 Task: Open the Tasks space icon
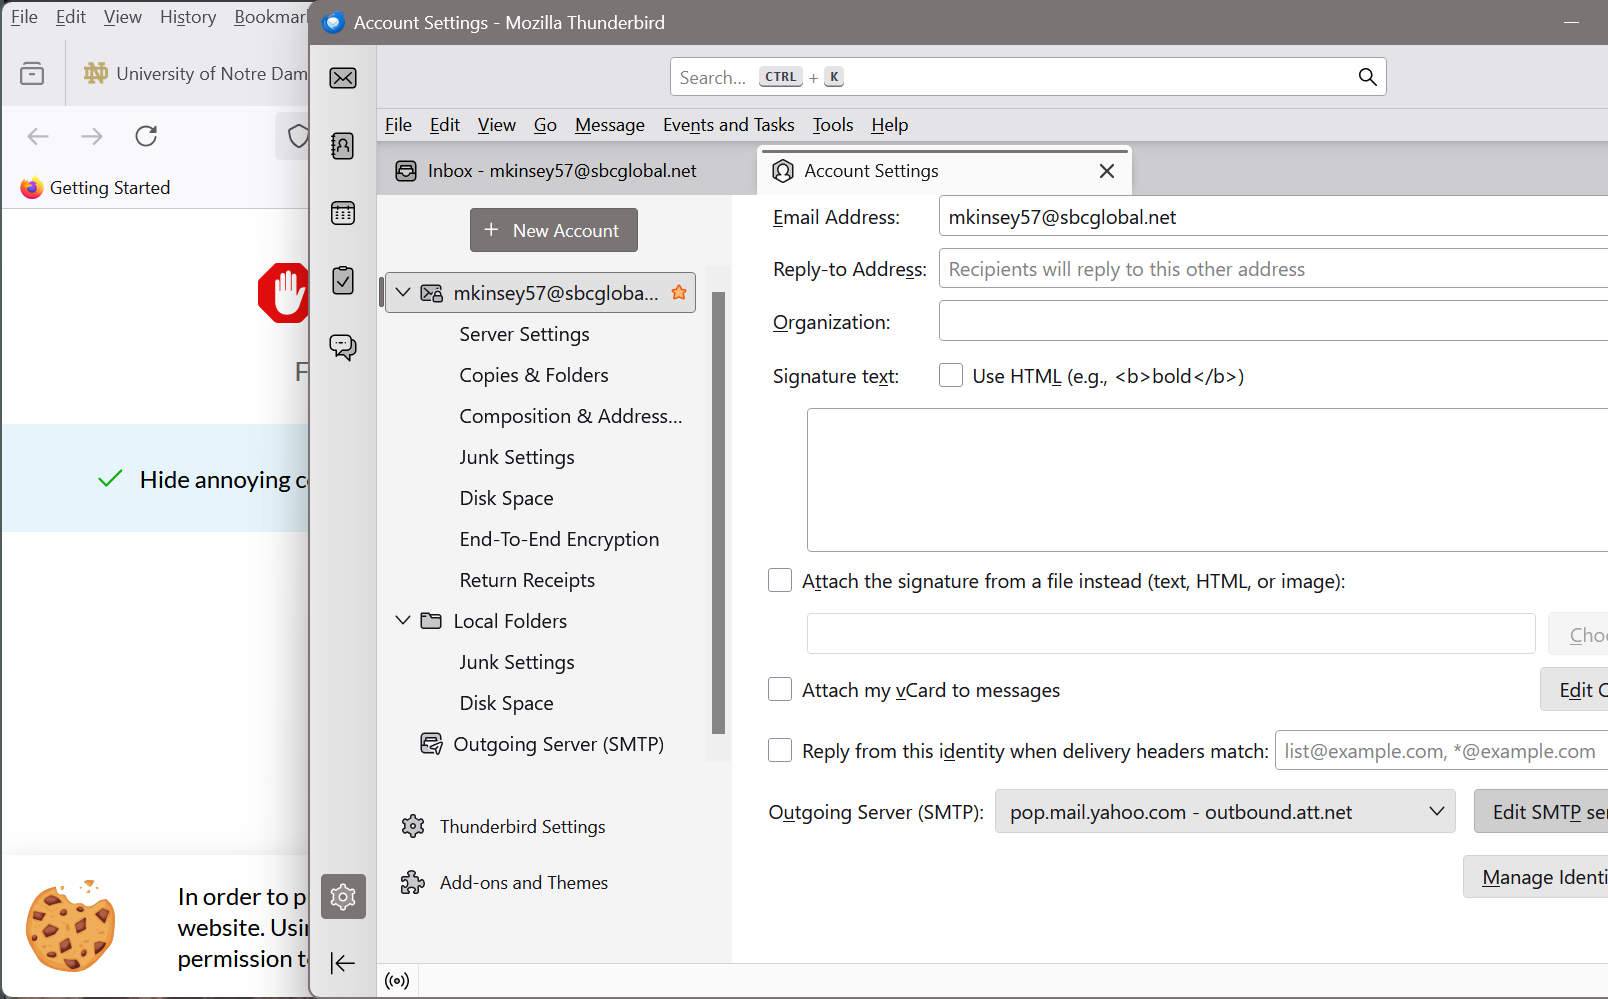coord(343,280)
